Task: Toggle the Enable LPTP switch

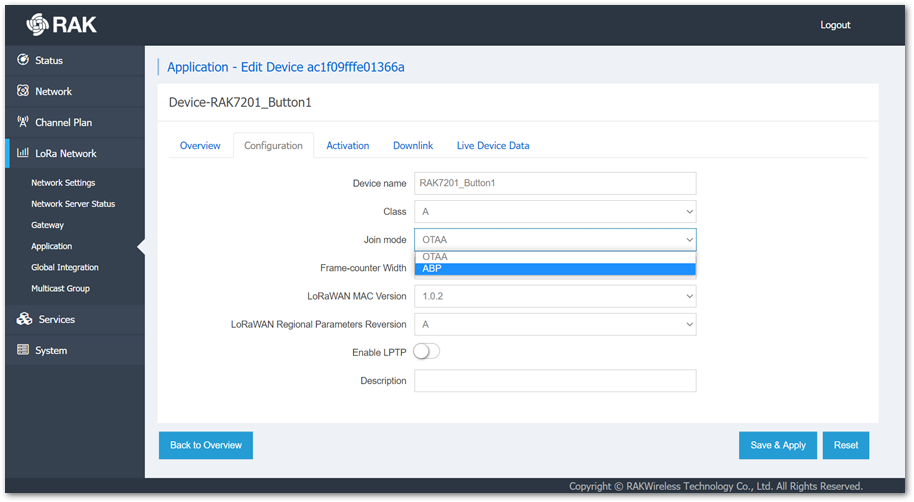Action: coord(427,352)
